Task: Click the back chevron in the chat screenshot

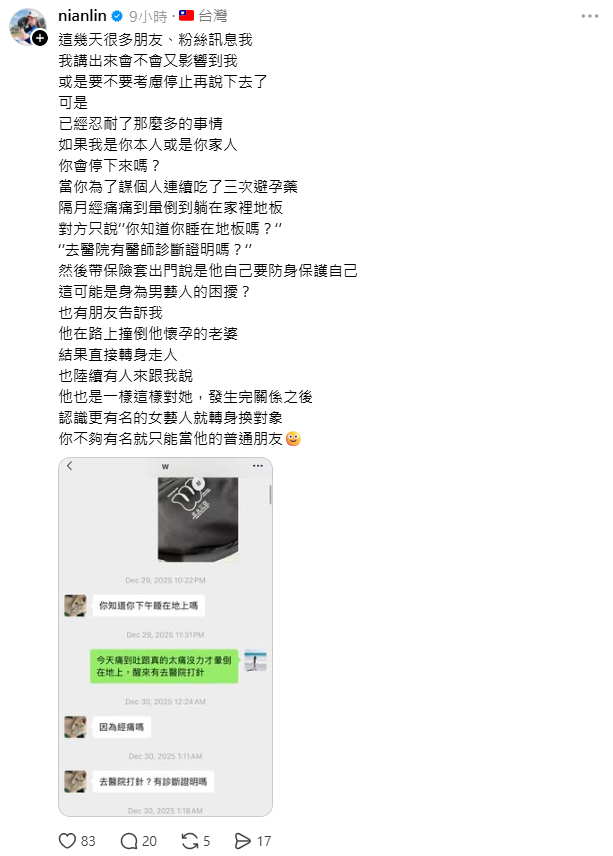Action: coord(70,466)
